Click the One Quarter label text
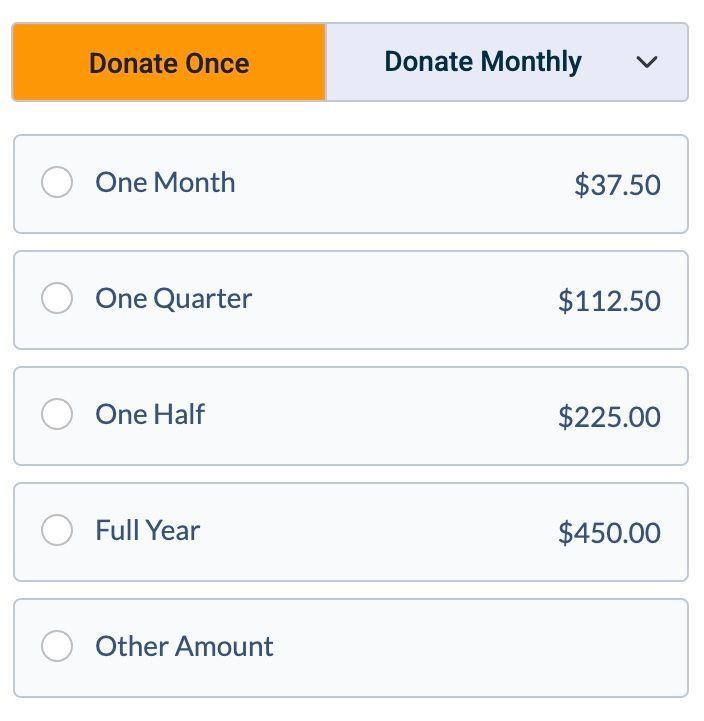The image size is (704, 721). coord(173,299)
